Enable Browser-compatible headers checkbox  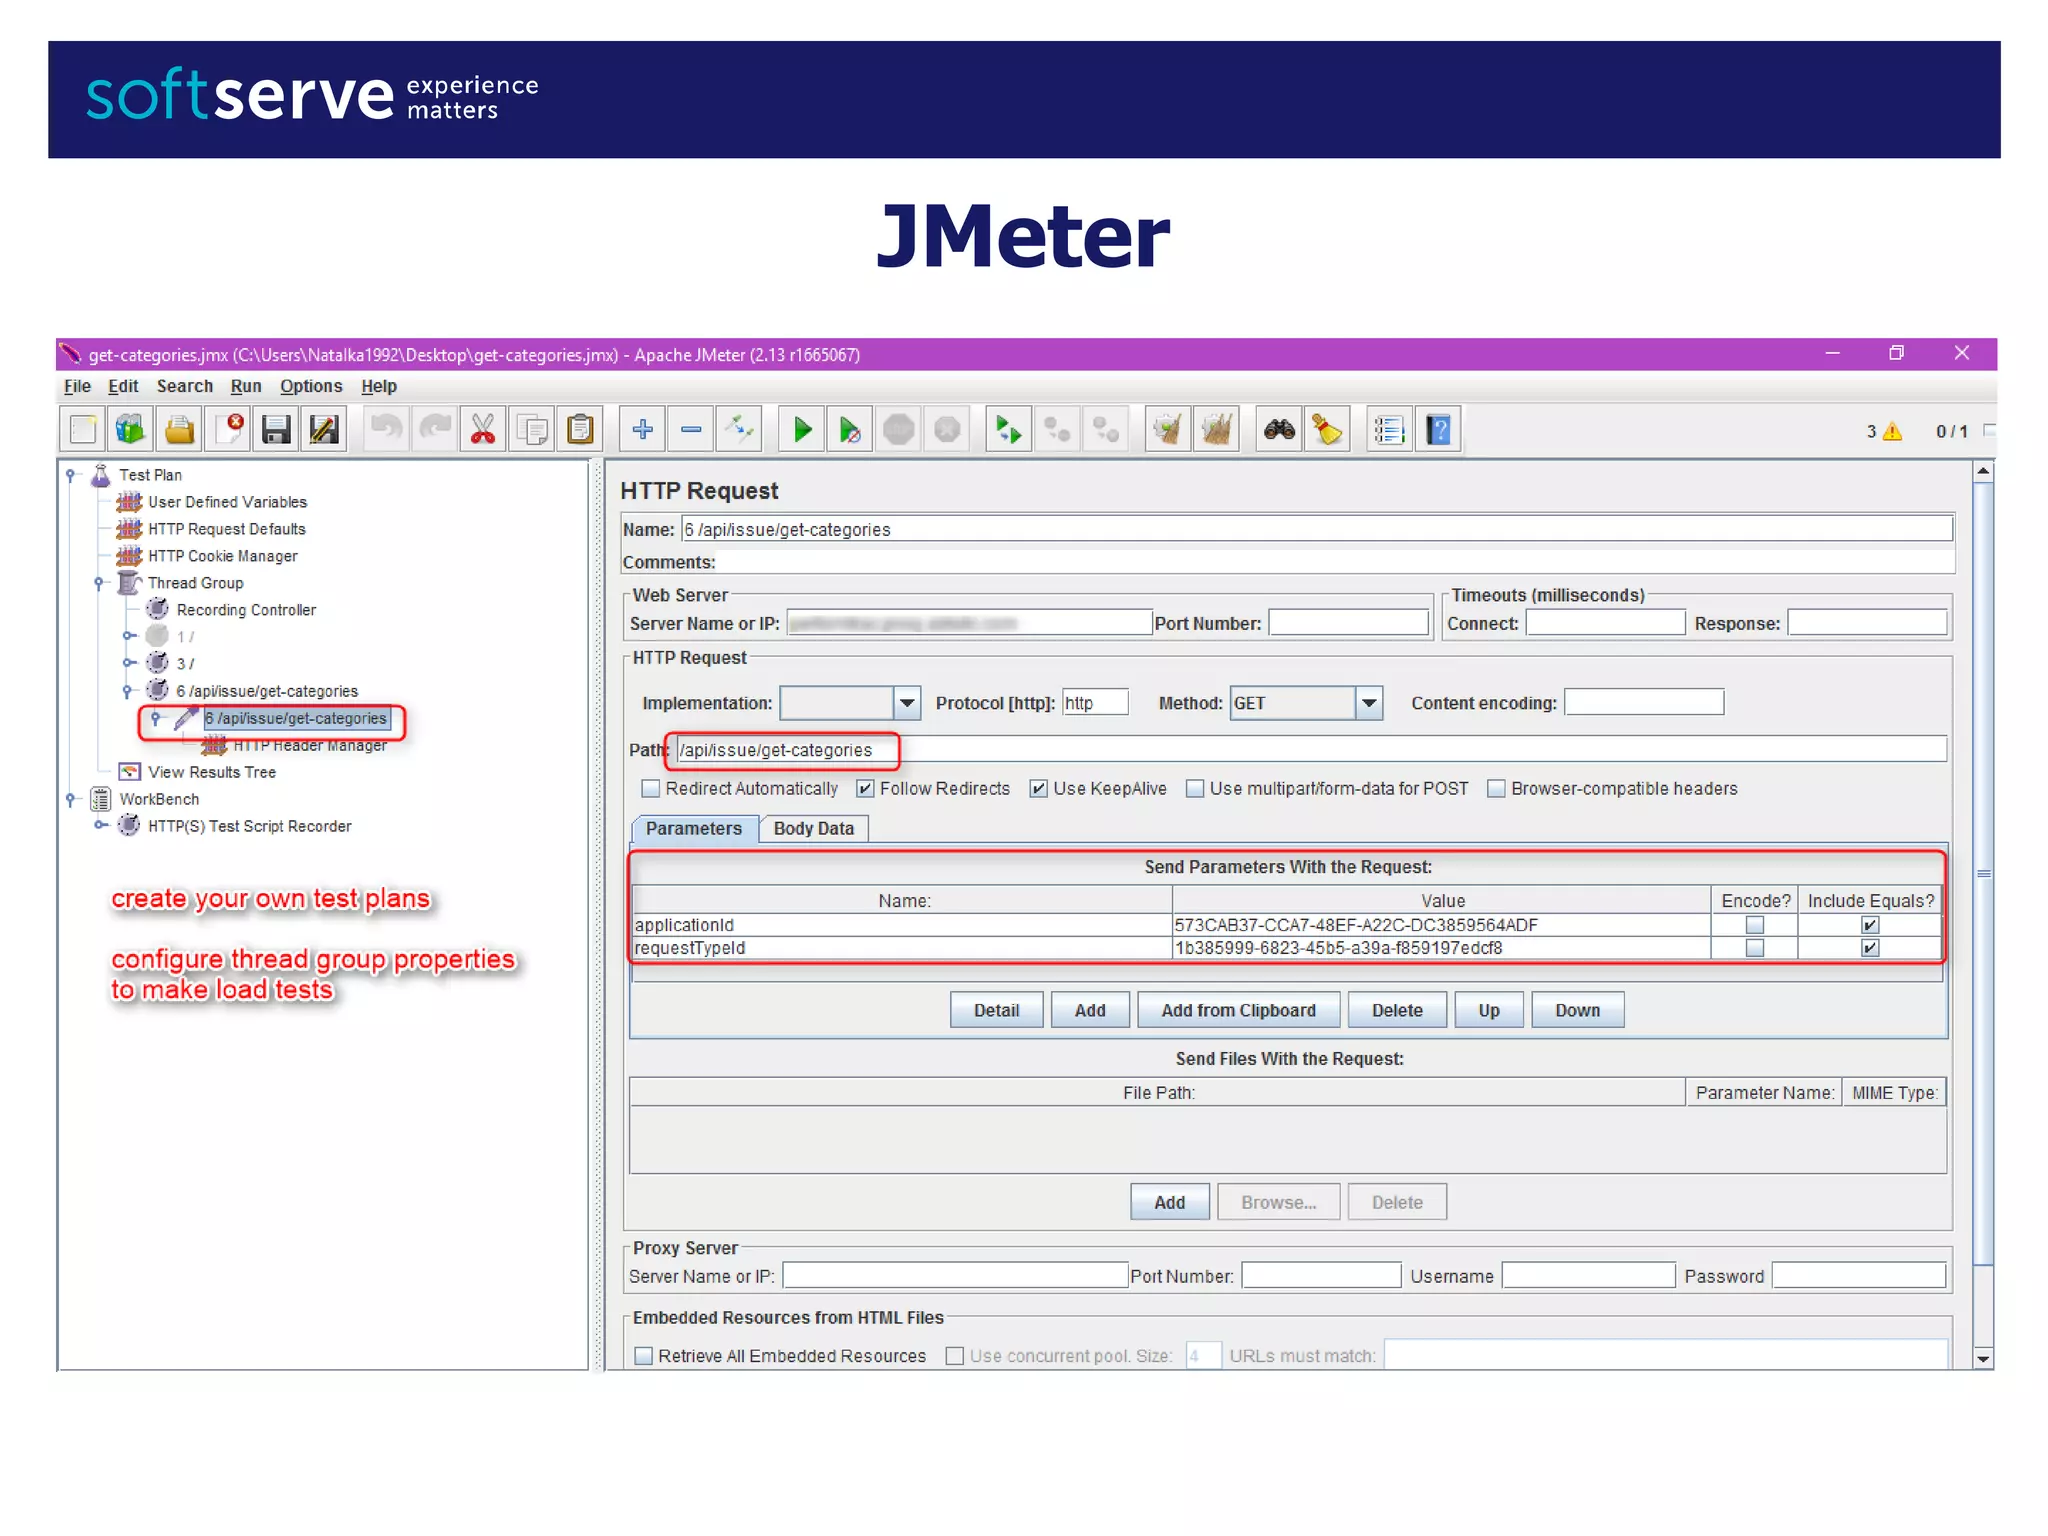point(1497,789)
